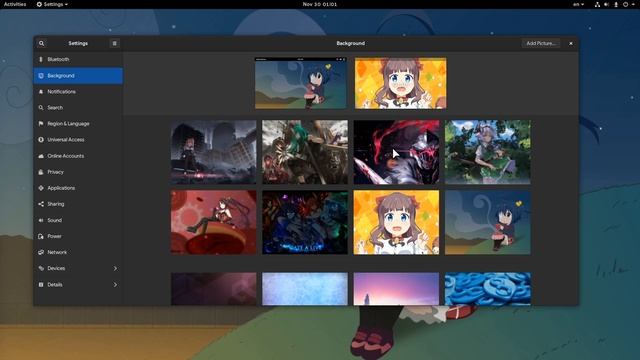Choose the orange brown-haired girl wallpaper in the grid

396,222
